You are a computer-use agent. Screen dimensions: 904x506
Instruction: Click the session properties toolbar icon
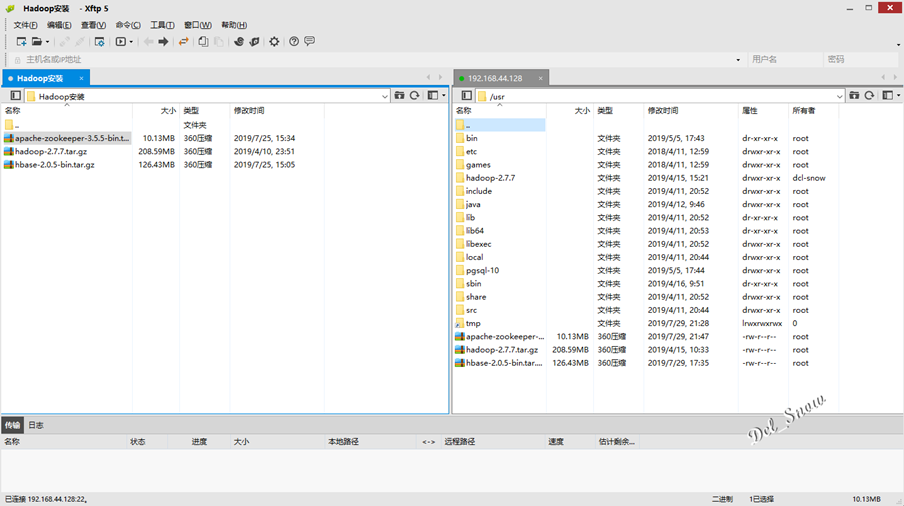tap(99, 41)
